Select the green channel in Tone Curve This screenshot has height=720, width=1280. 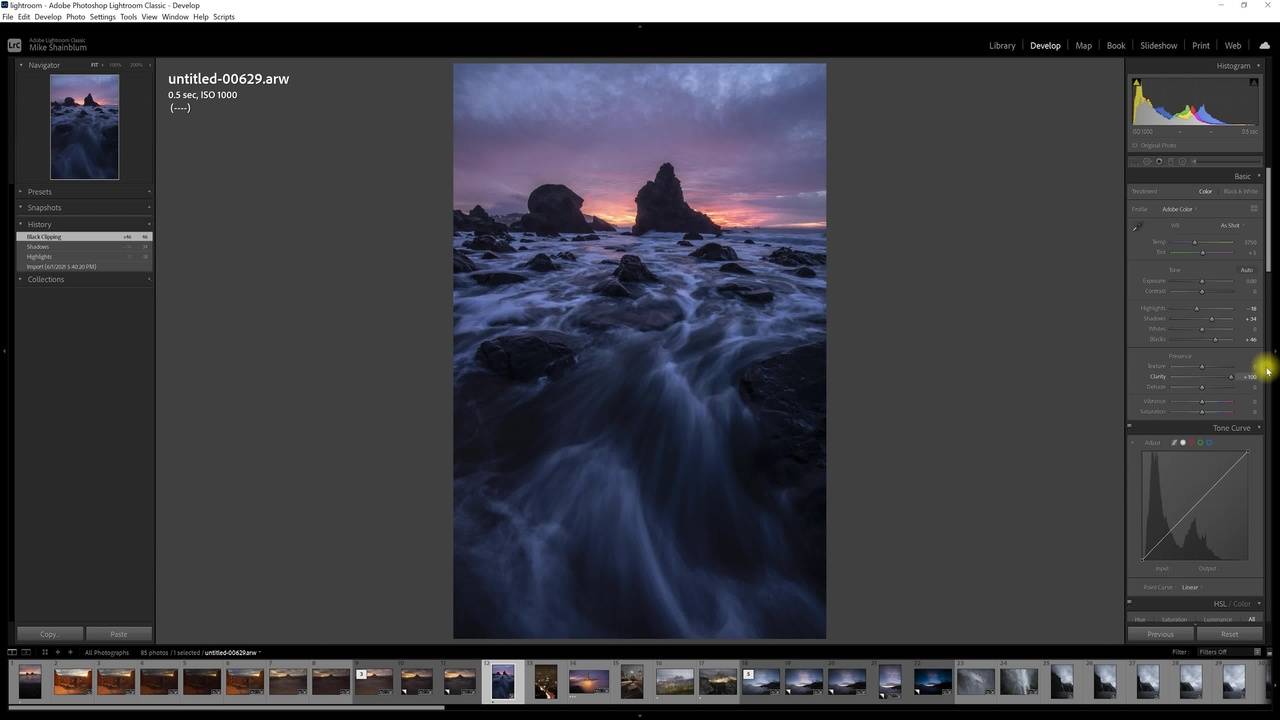click(1200, 442)
